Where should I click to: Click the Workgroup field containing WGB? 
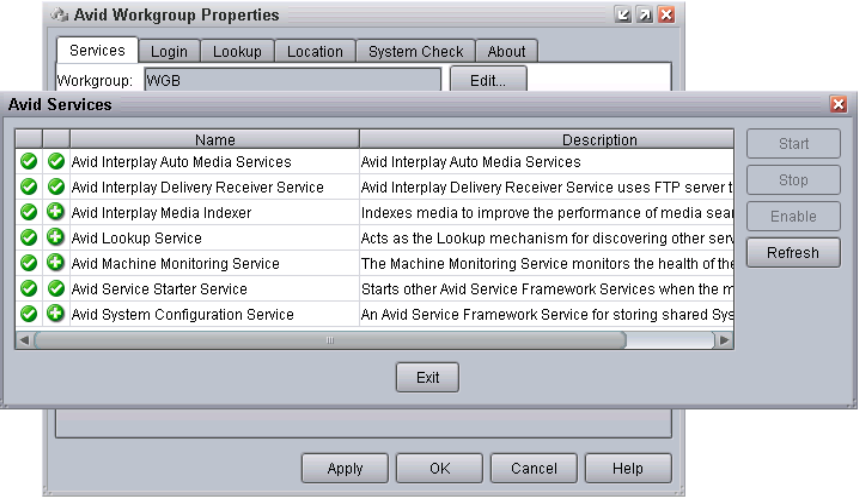point(293,80)
